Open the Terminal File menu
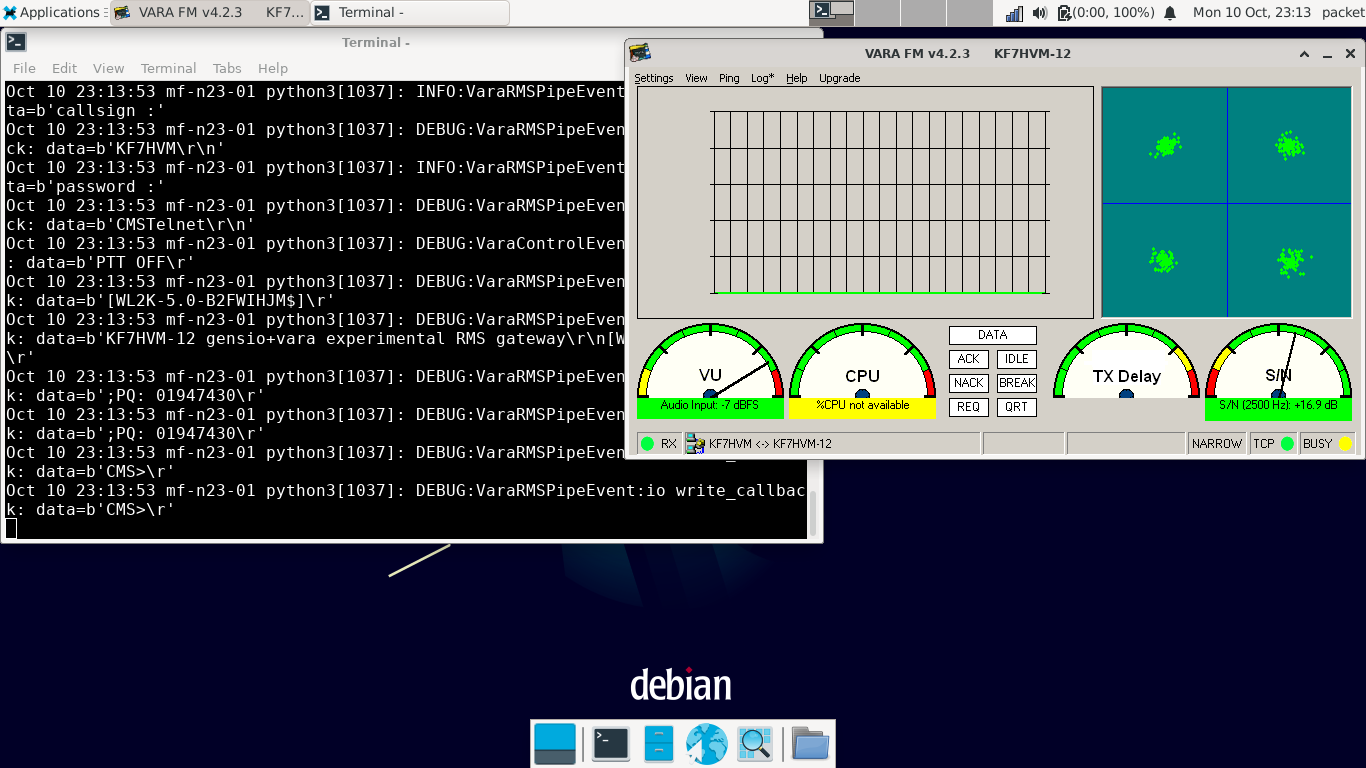Screen dimensions: 1366x768 (24, 68)
